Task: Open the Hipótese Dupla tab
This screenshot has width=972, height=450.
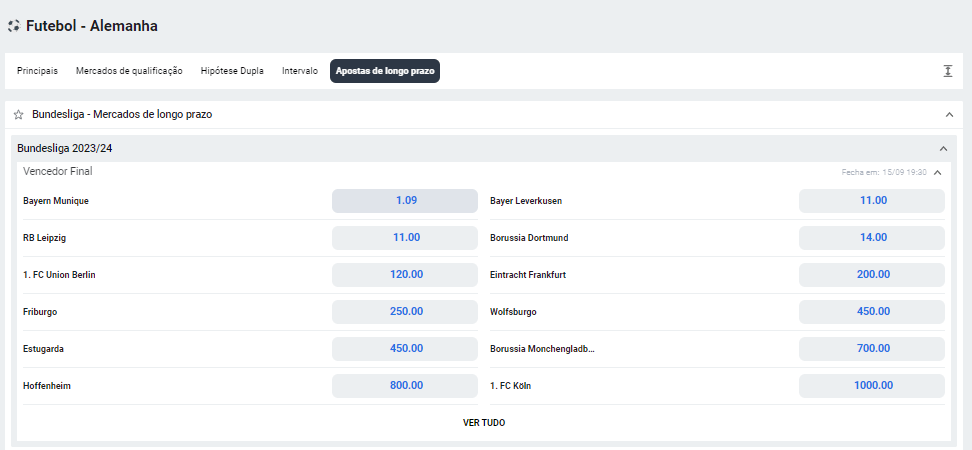Action: pyautogui.click(x=232, y=71)
